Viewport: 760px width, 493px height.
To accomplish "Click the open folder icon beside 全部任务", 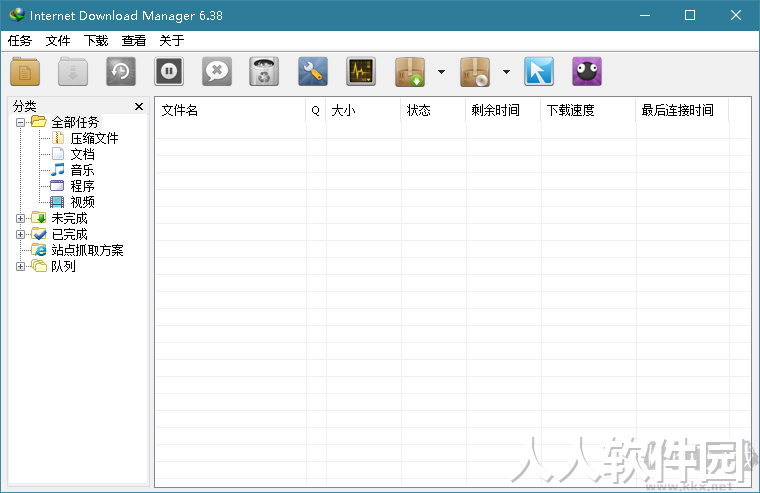I will [39, 121].
